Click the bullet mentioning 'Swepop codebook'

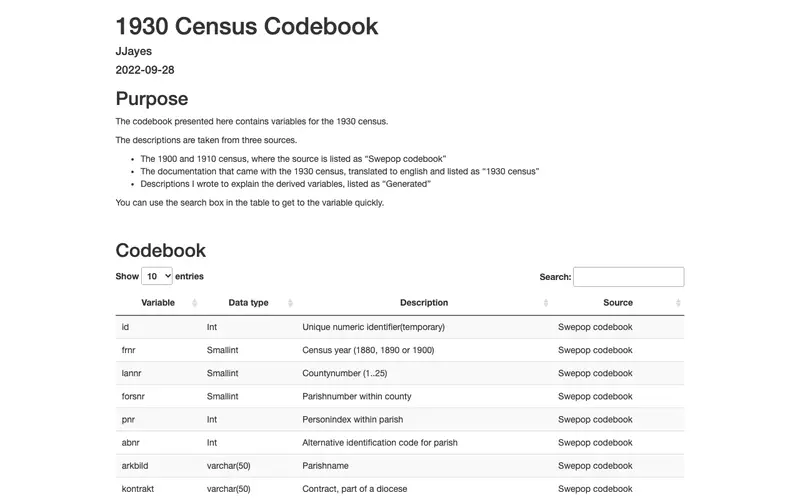[x=293, y=159]
